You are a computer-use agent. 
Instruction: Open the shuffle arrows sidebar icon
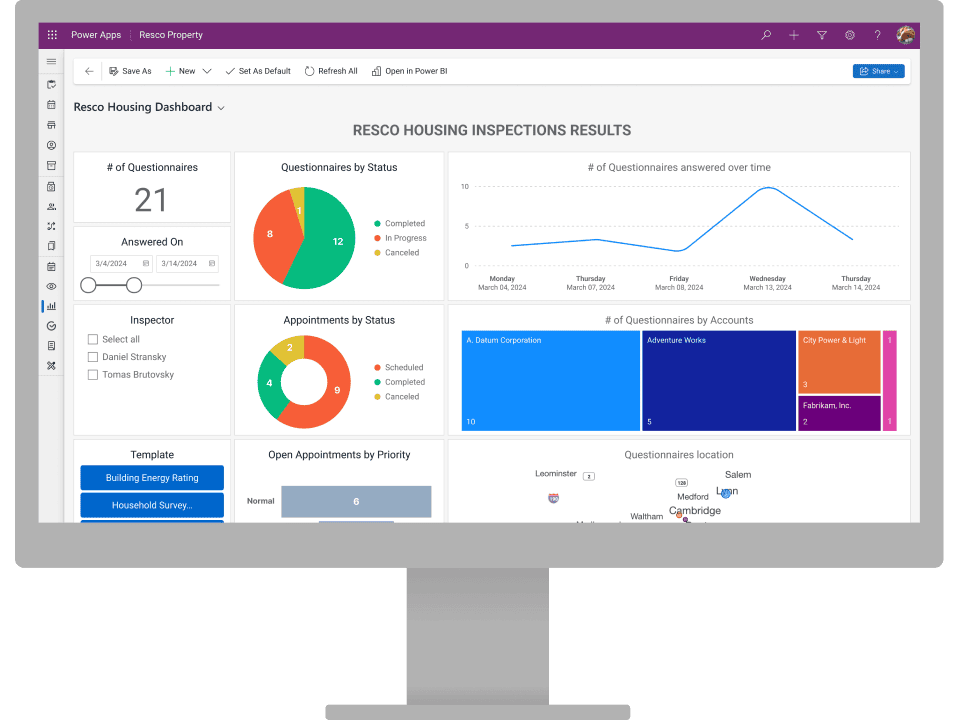(x=51, y=226)
